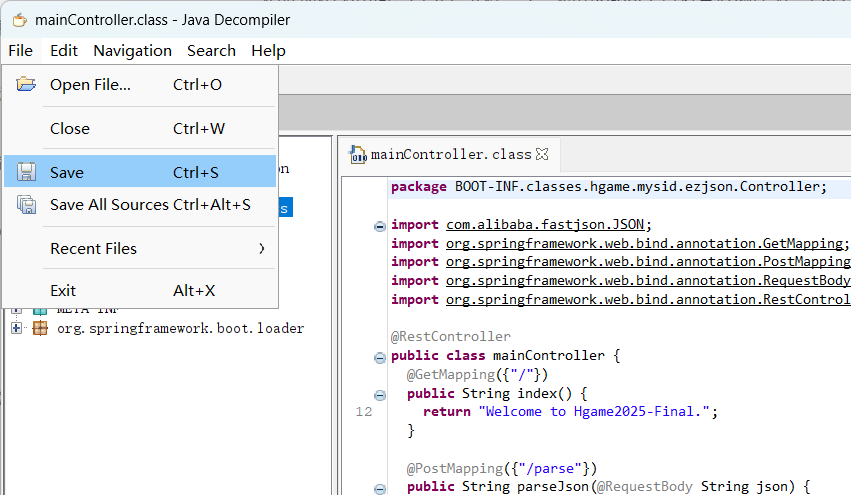The width and height of the screenshot is (851, 495).
Task: Click the @PostMapping({"/parse"}) annotation
Action: click(x=501, y=468)
